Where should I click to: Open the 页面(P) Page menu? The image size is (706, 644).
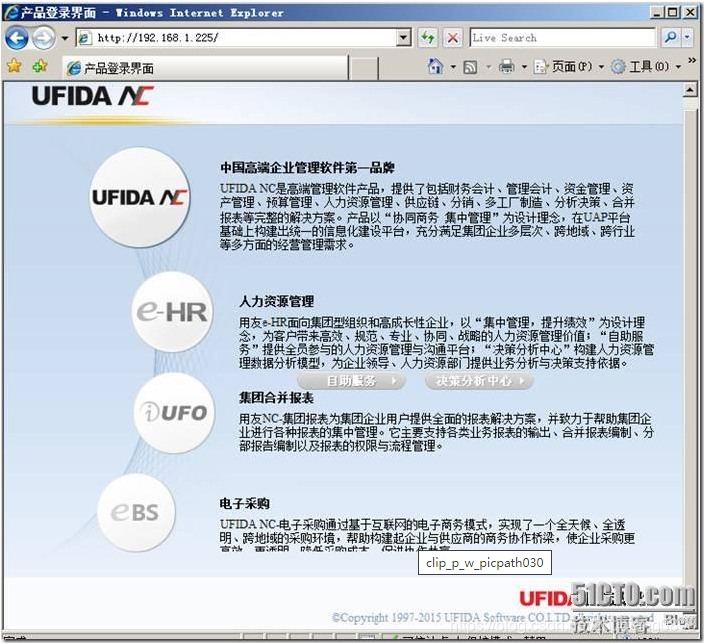coord(569,67)
